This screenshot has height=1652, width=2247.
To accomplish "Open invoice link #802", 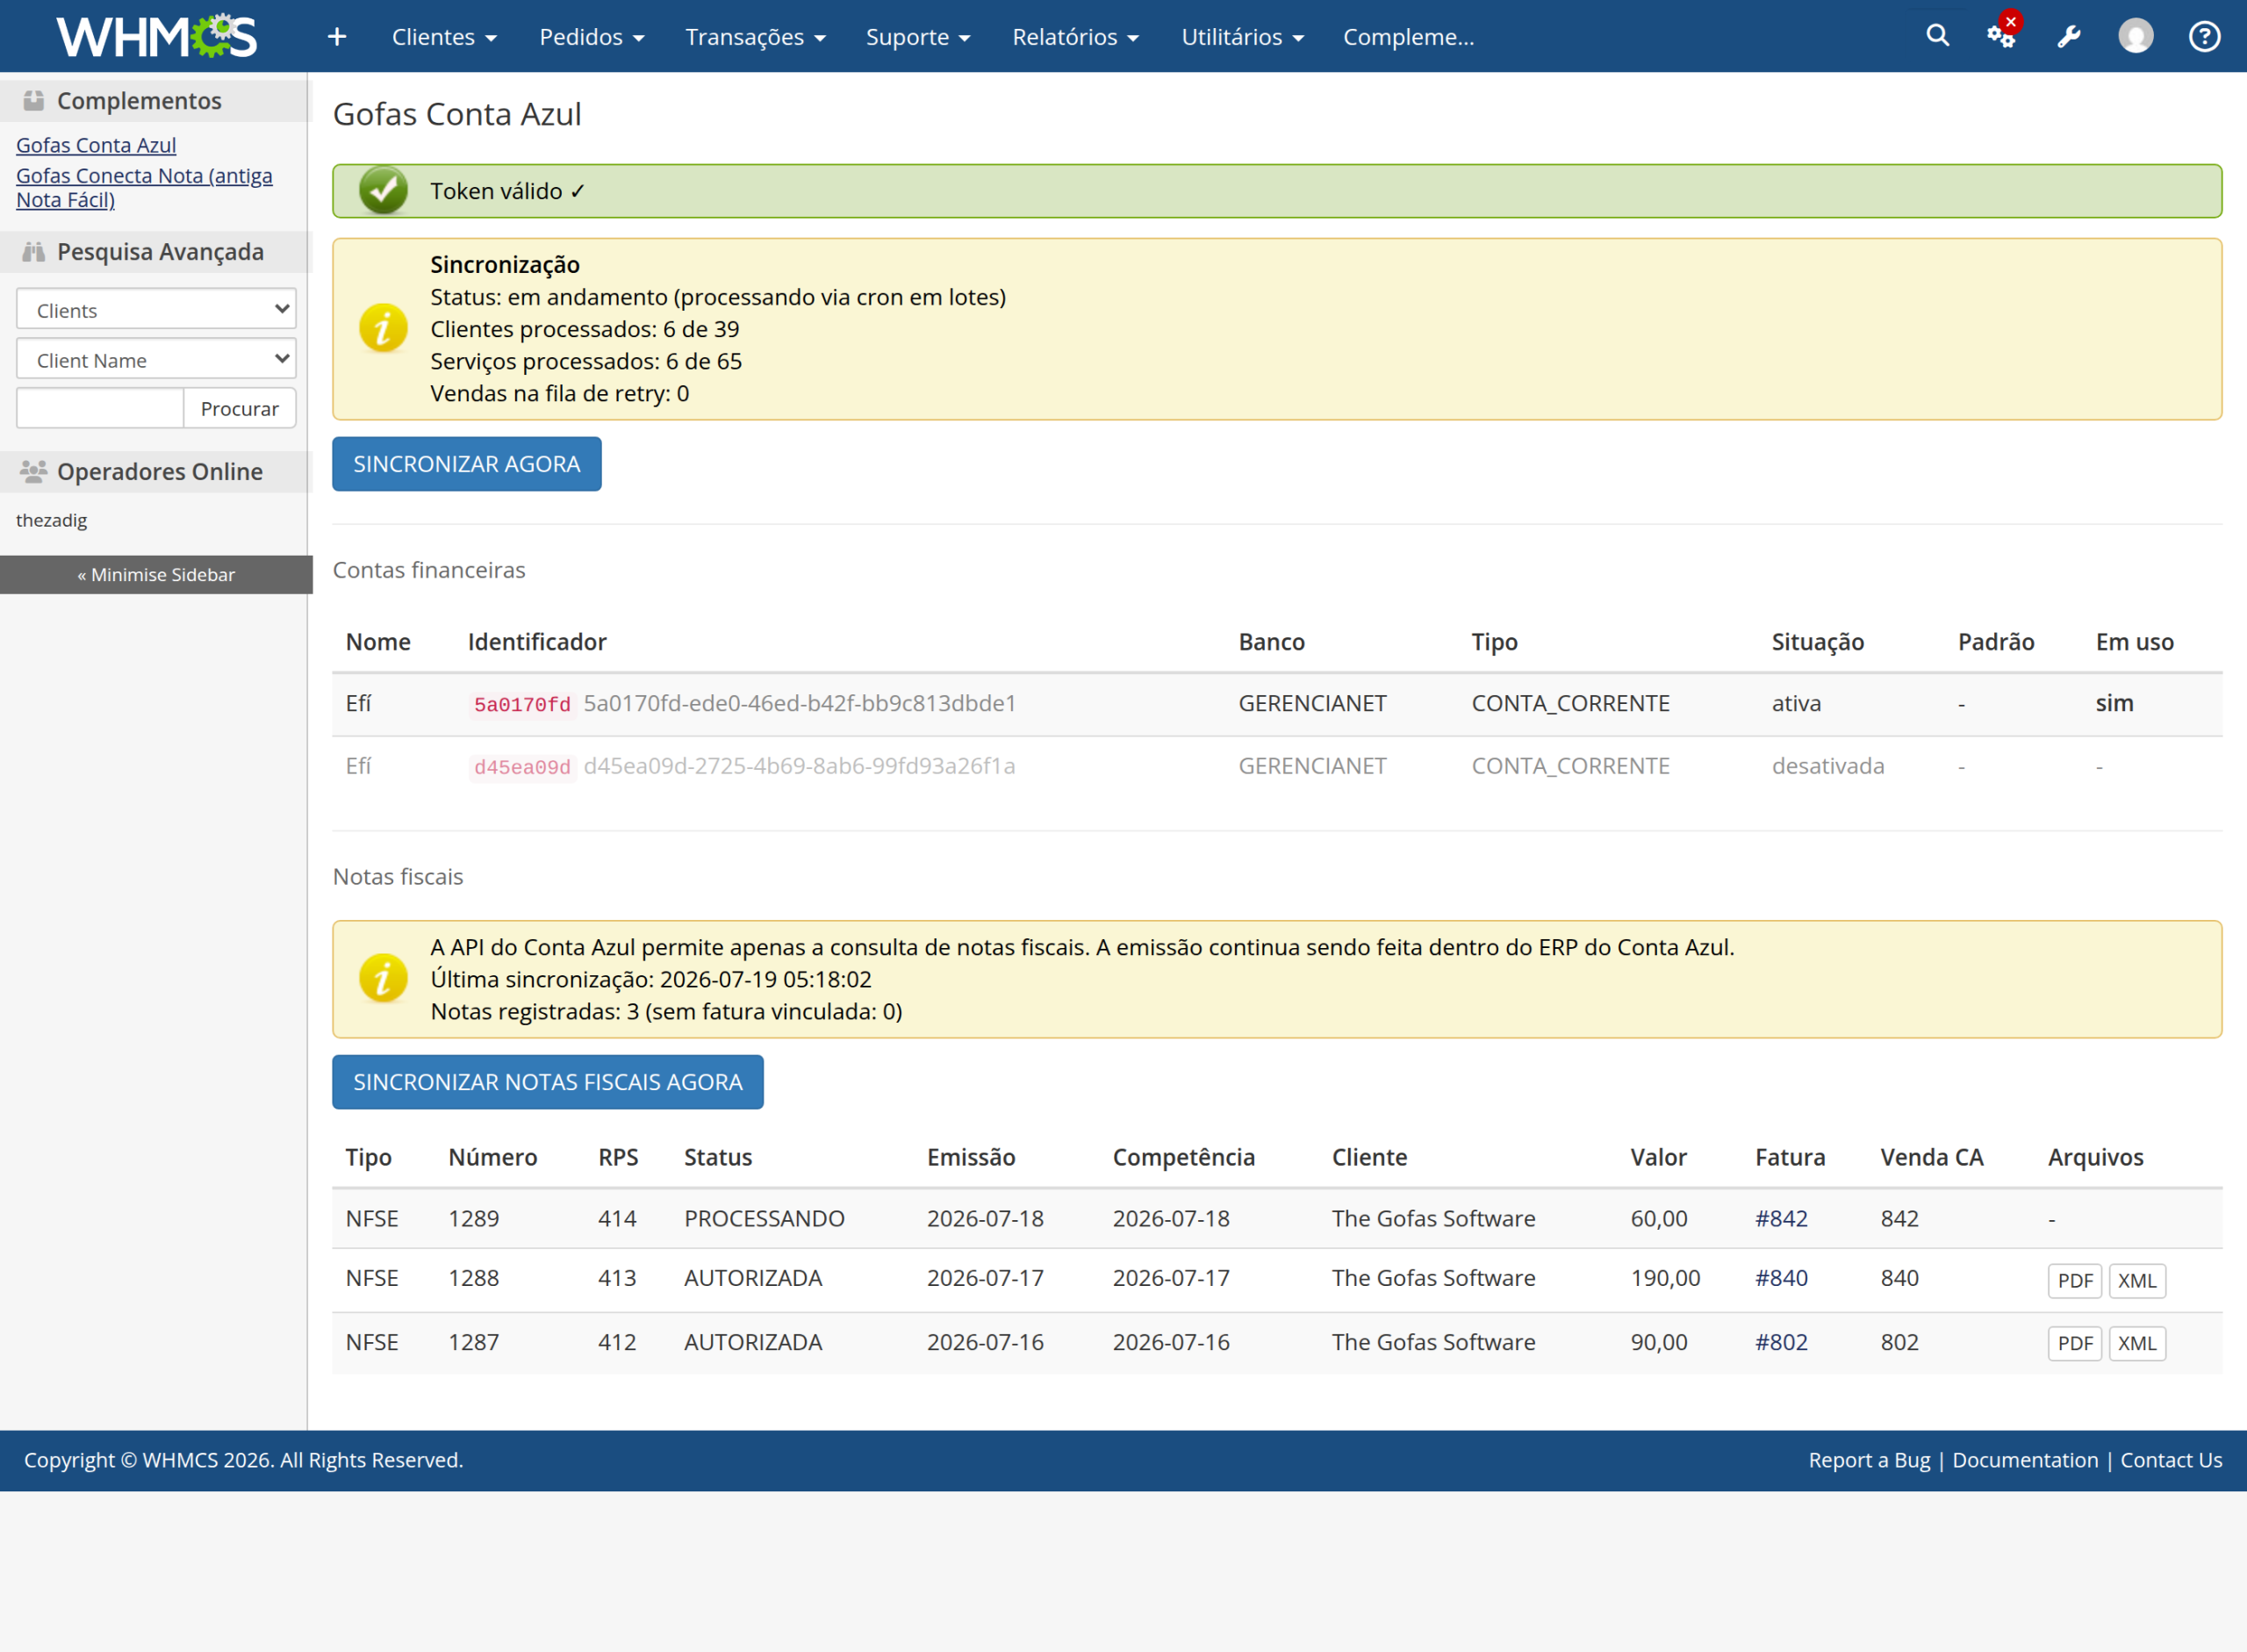I will coord(1781,1342).
